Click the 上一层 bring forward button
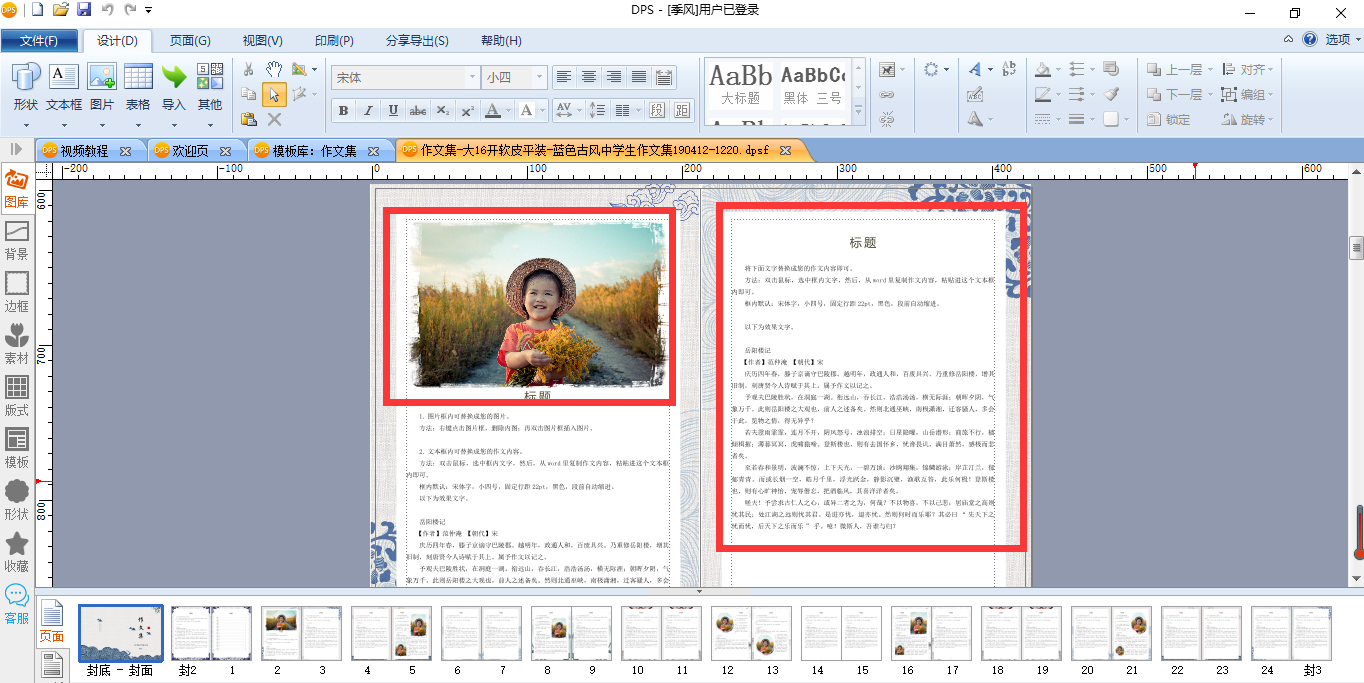Image resolution: width=1364 pixels, height=683 pixels. (x=1175, y=70)
